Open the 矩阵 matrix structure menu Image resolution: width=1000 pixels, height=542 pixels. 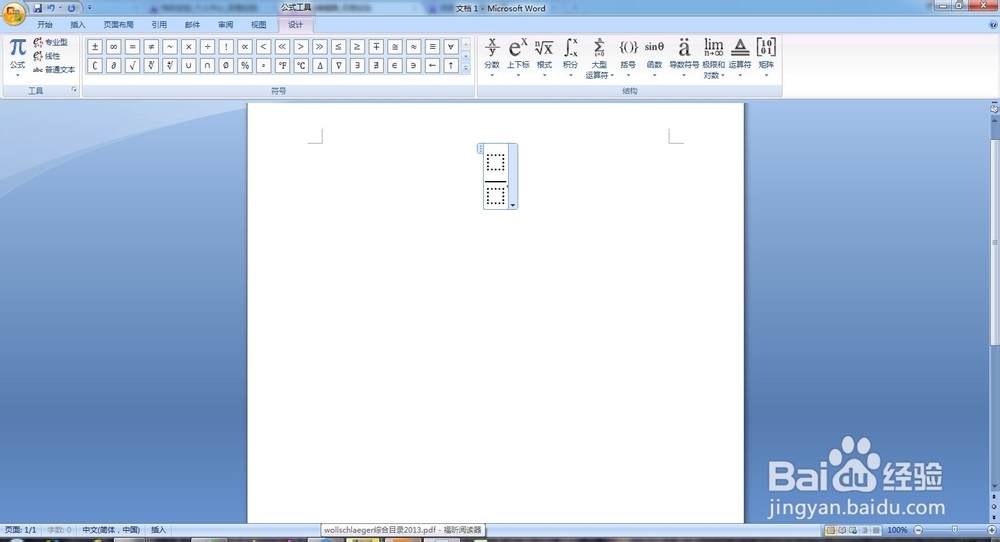[x=766, y=57]
